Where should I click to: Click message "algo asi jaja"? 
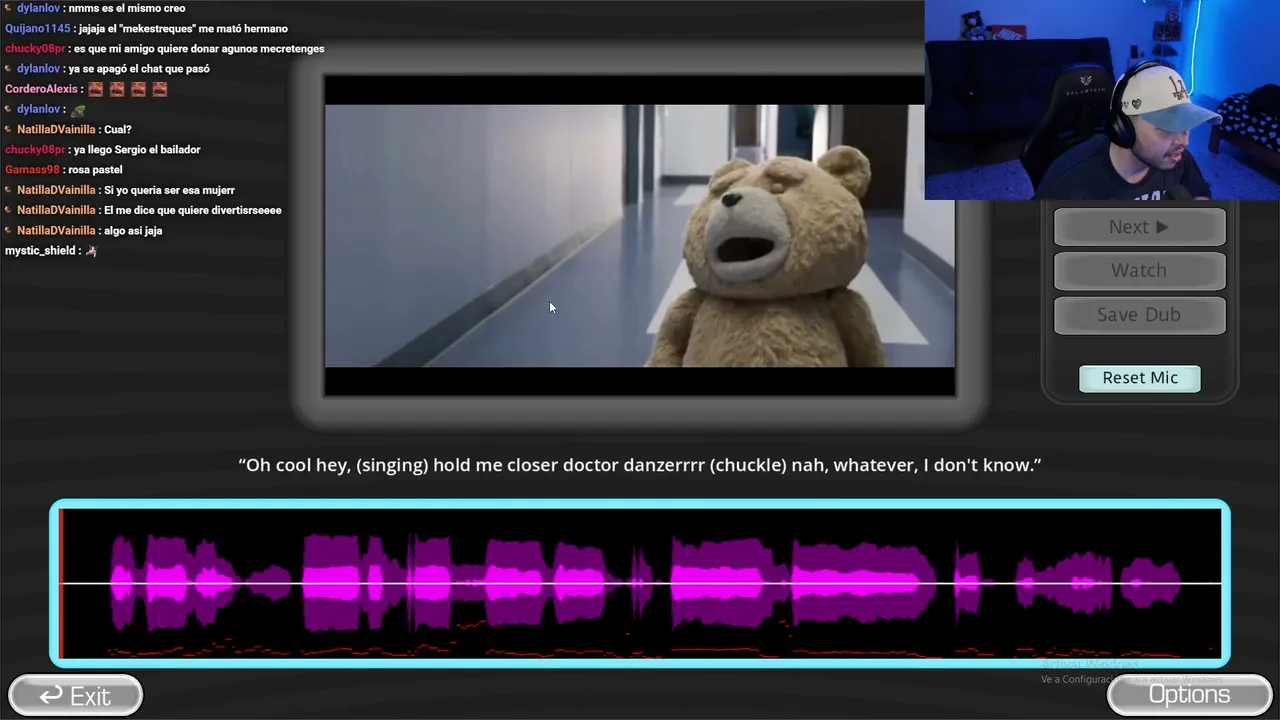tap(133, 231)
